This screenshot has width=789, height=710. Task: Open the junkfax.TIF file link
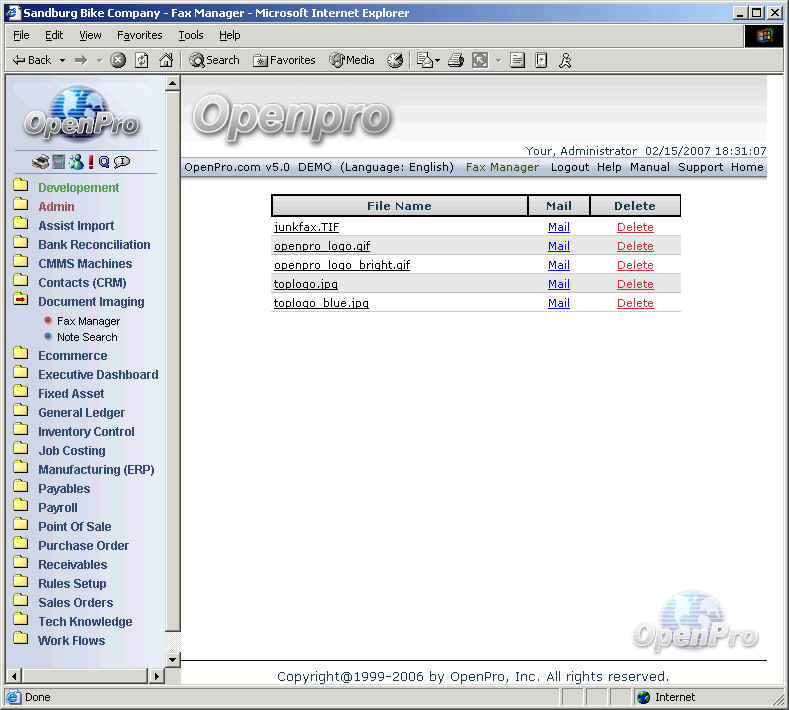click(x=306, y=227)
